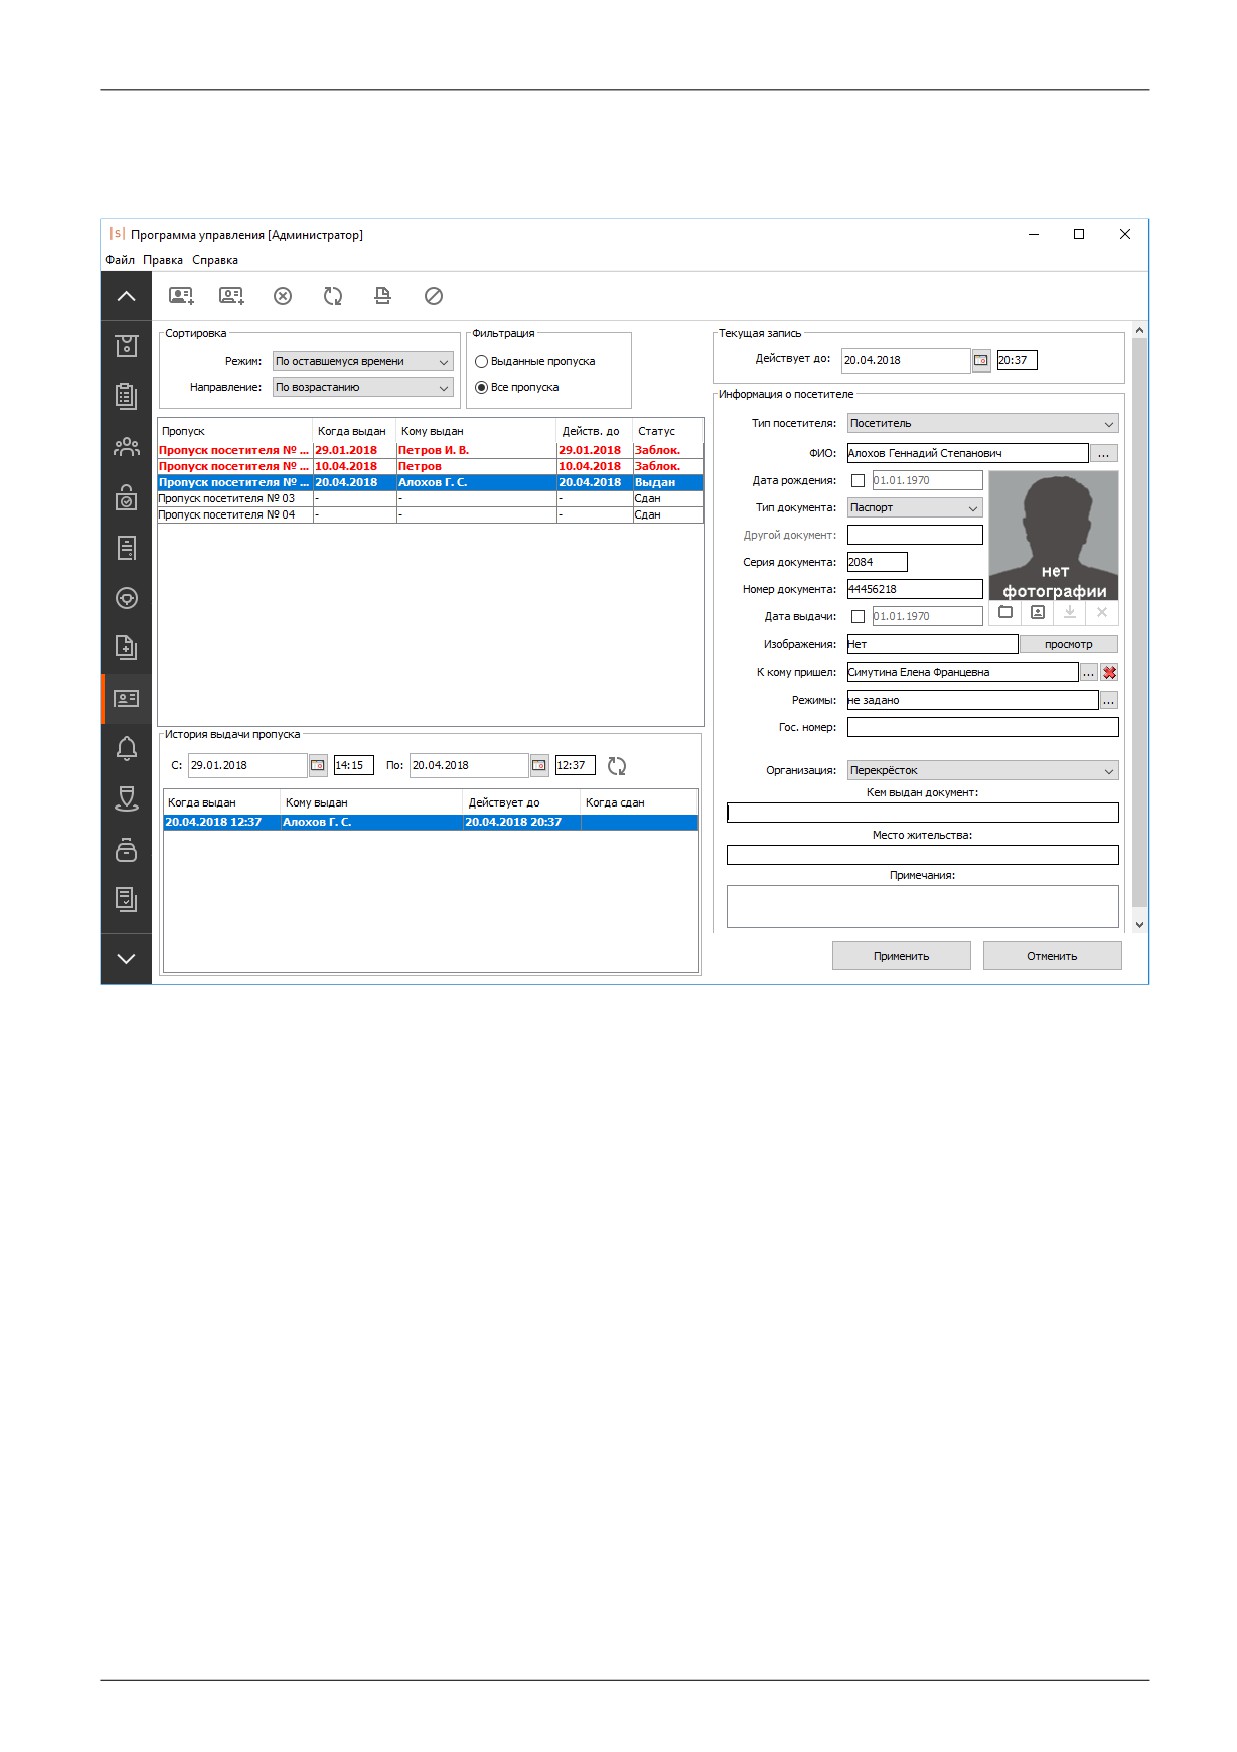This screenshot has width=1237, height=1752.
Task: Click the Примечания text area
Action: tap(922, 906)
